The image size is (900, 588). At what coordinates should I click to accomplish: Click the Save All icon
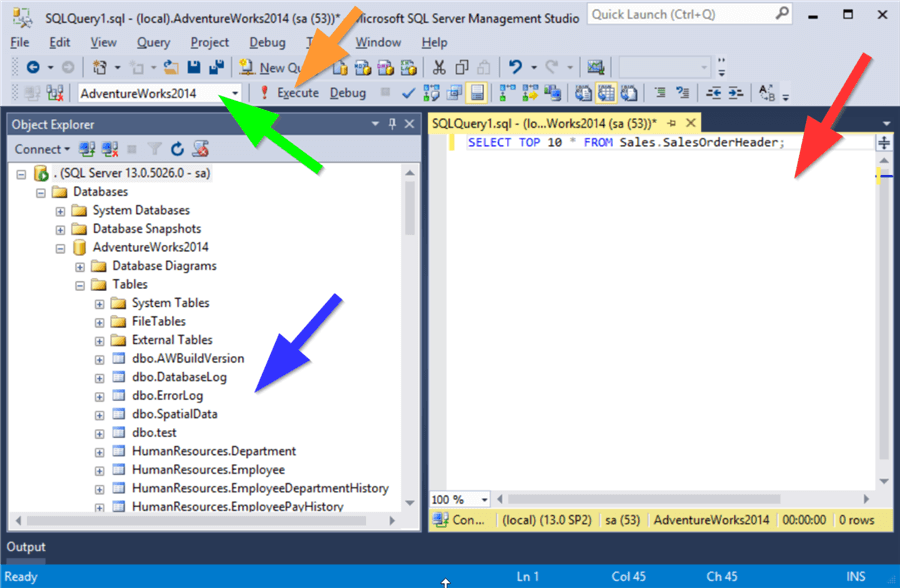click(216, 68)
